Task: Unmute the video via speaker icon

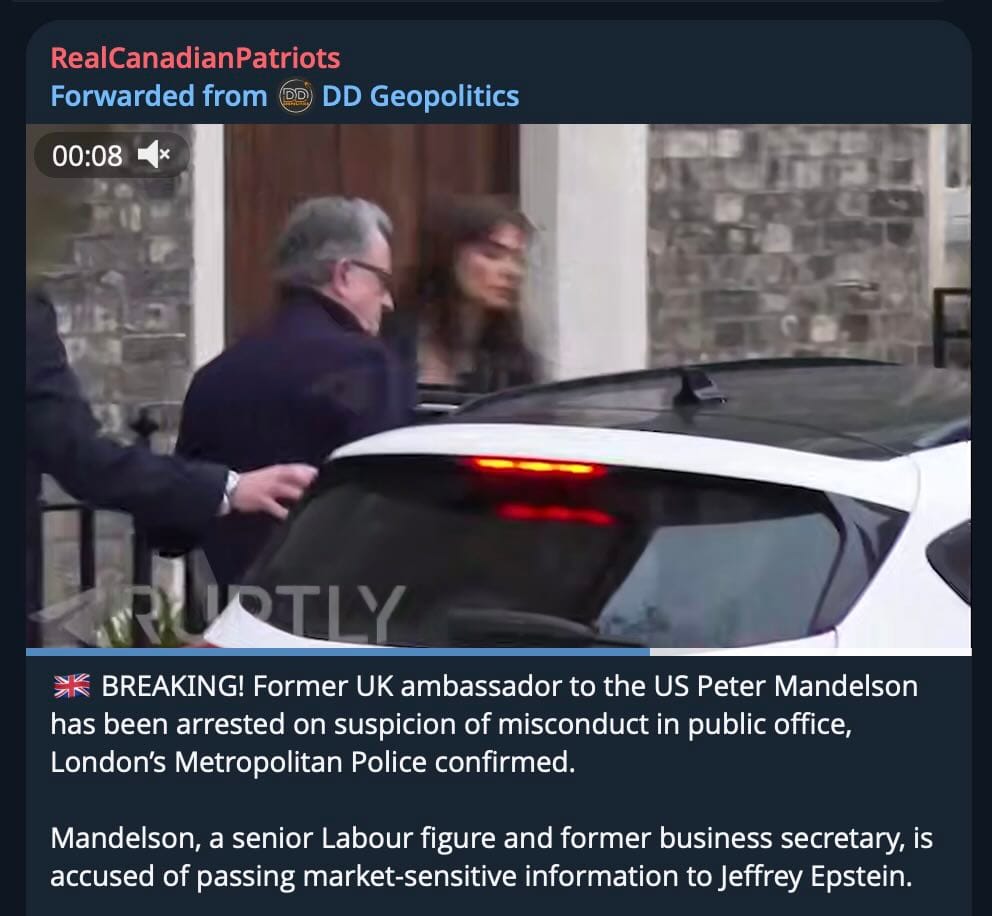Action: [154, 155]
